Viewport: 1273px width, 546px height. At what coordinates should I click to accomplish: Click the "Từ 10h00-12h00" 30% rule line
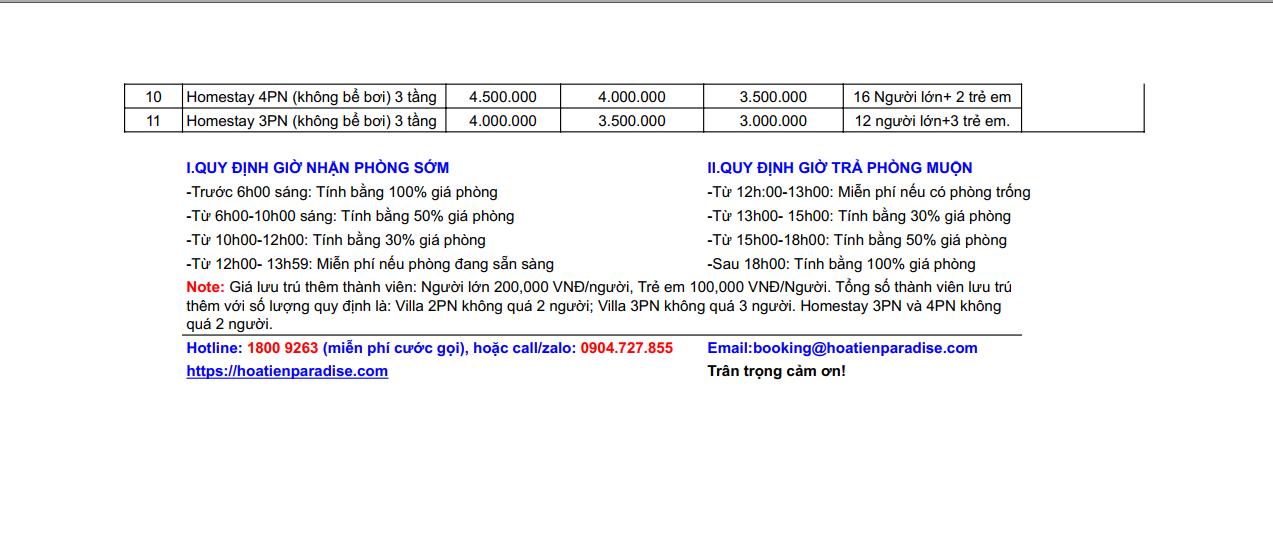[x=335, y=240]
